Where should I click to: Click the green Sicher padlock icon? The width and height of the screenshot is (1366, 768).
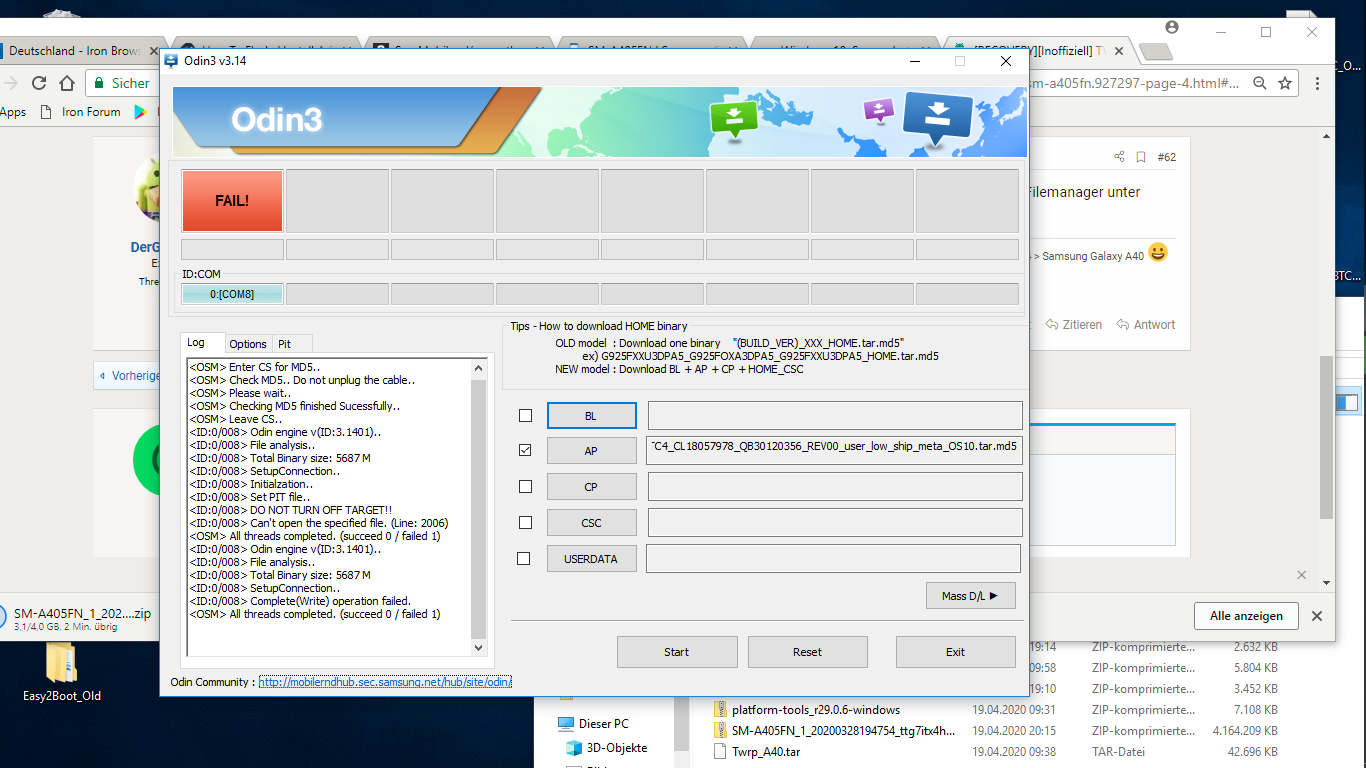99,83
